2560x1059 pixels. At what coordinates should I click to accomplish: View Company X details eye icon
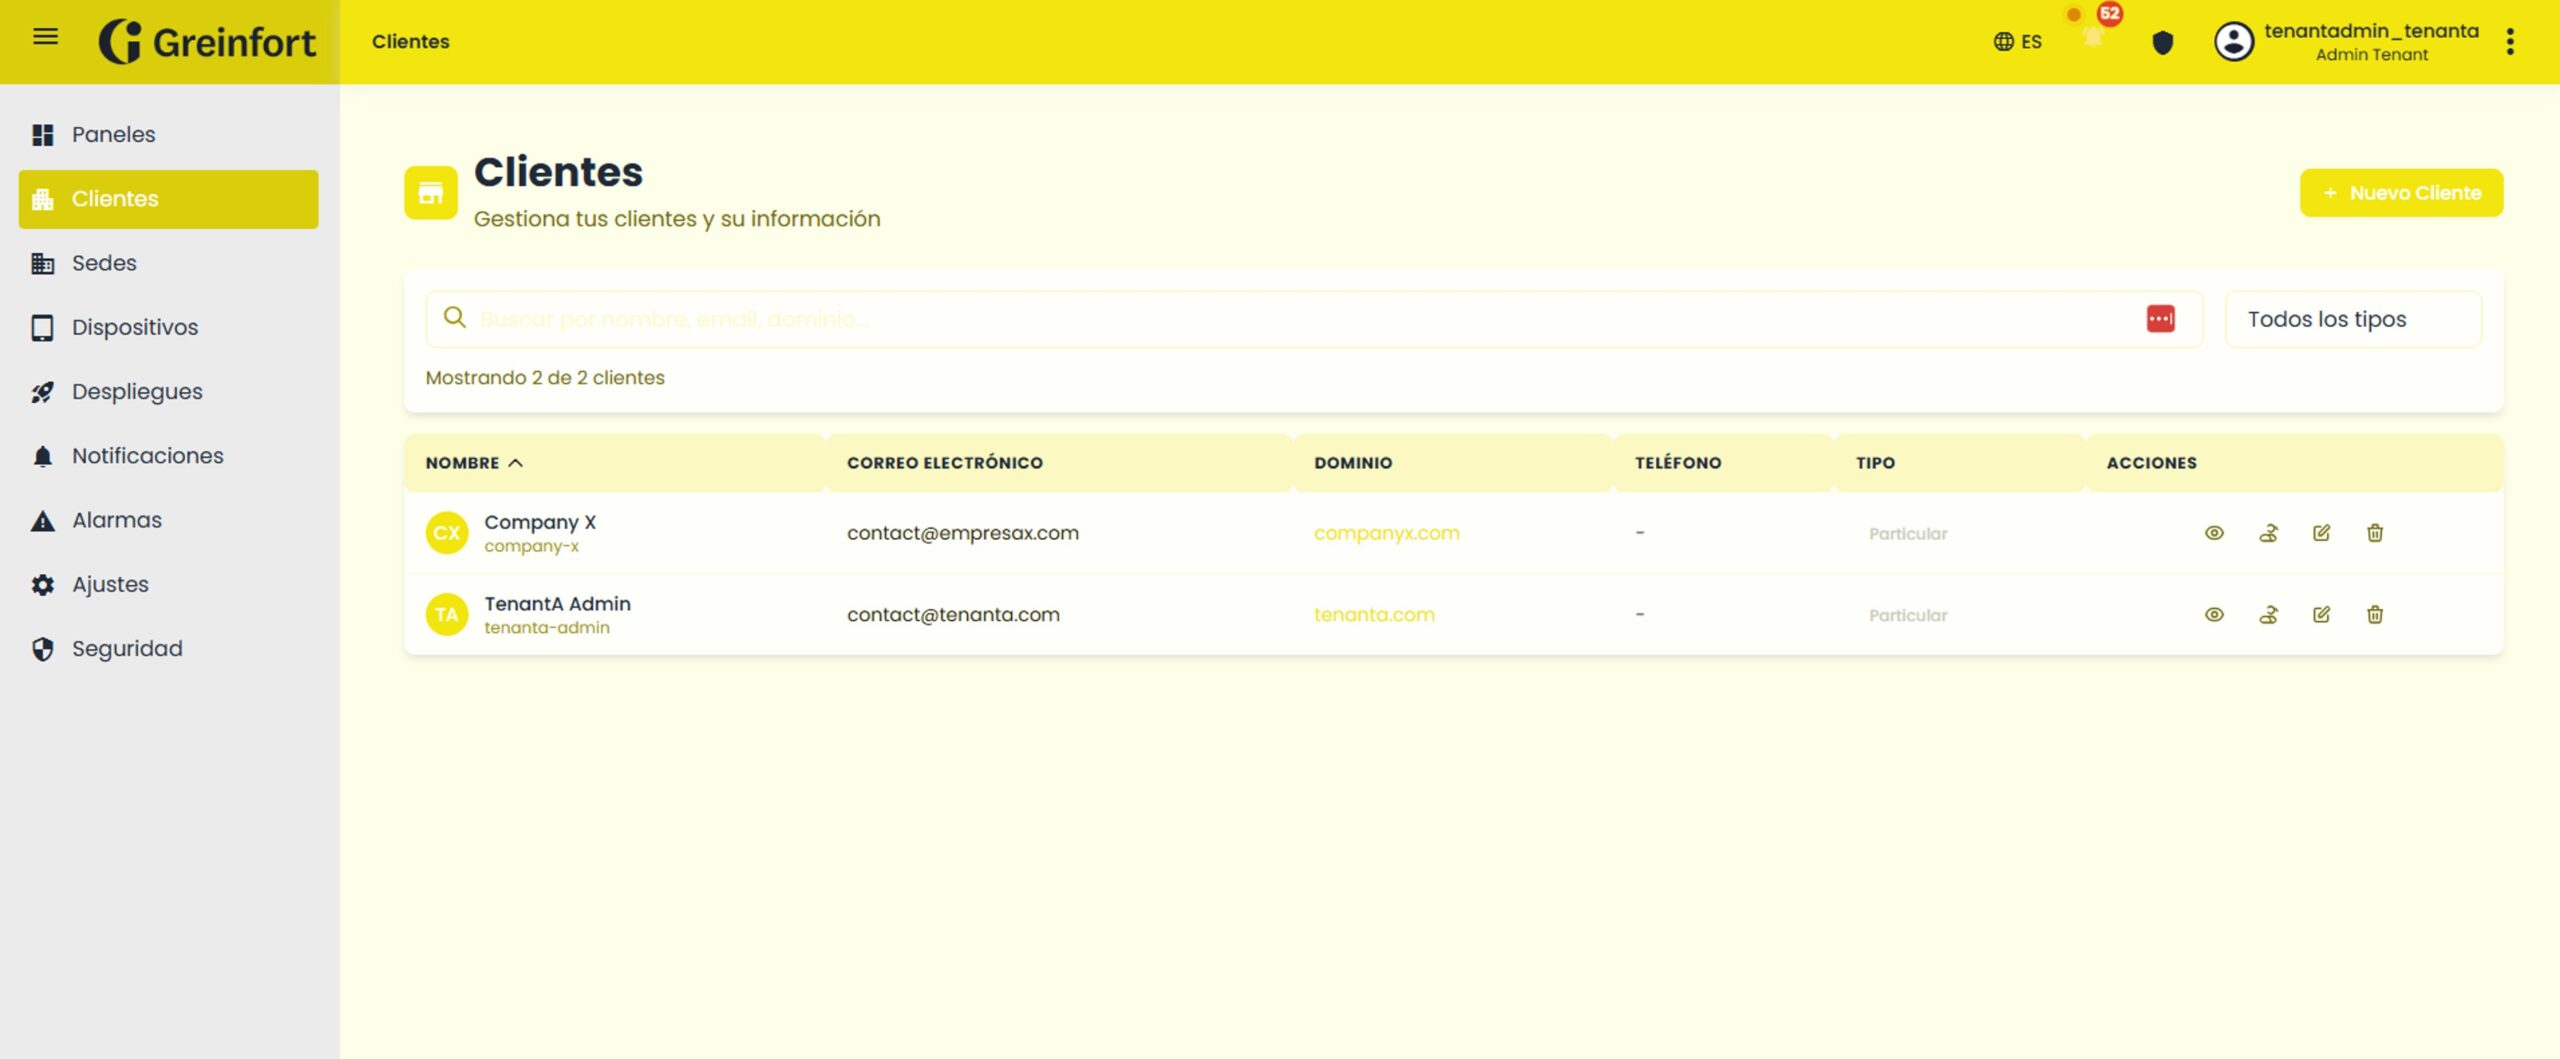click(2214, 533)
